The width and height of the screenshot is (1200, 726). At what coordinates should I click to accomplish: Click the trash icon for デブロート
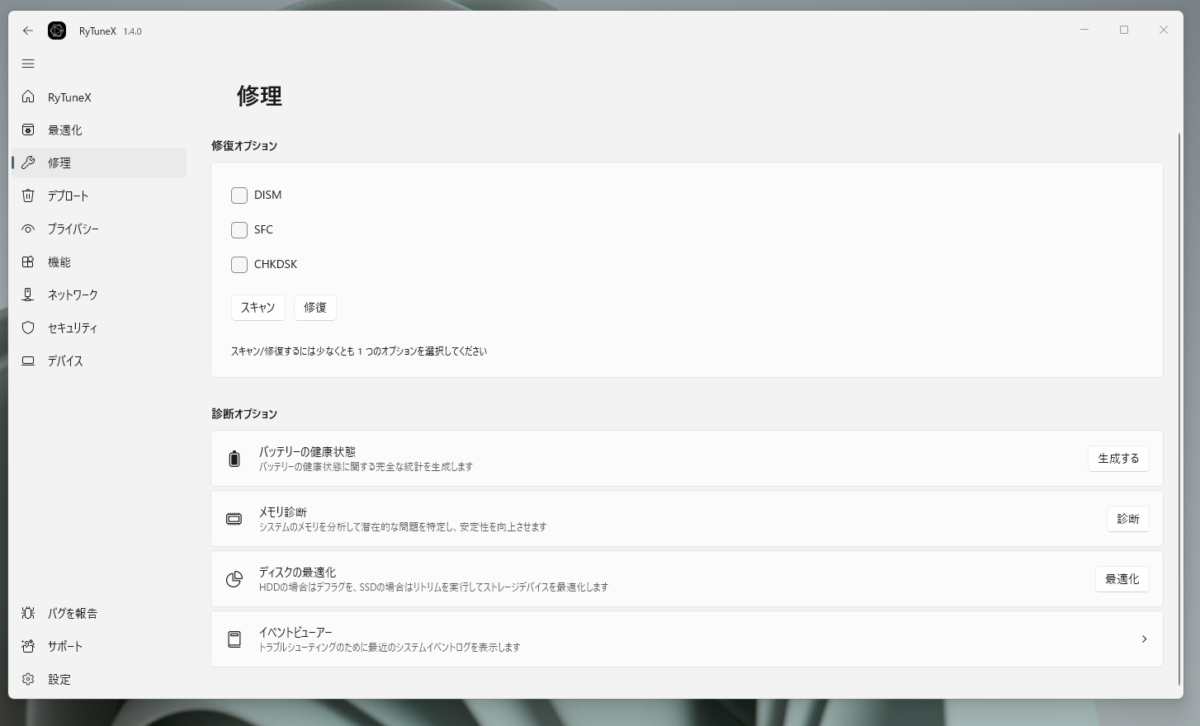(x=28, y=196)
